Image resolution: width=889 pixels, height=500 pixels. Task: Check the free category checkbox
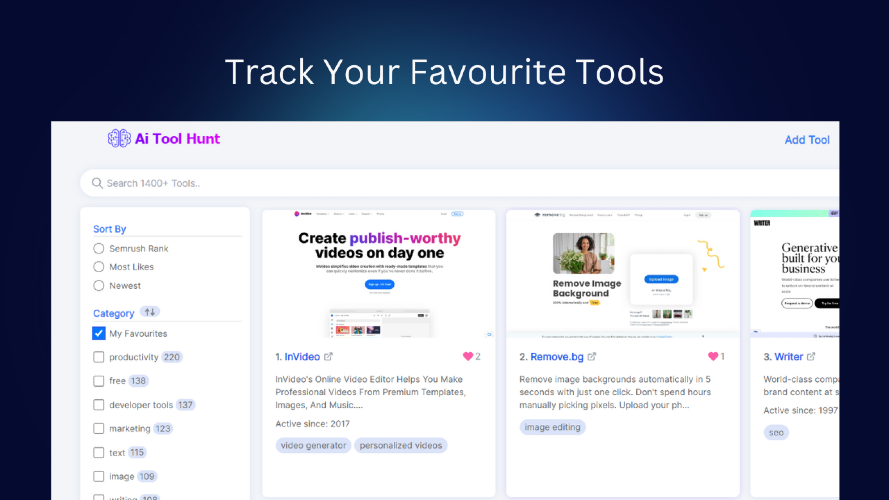99,381
